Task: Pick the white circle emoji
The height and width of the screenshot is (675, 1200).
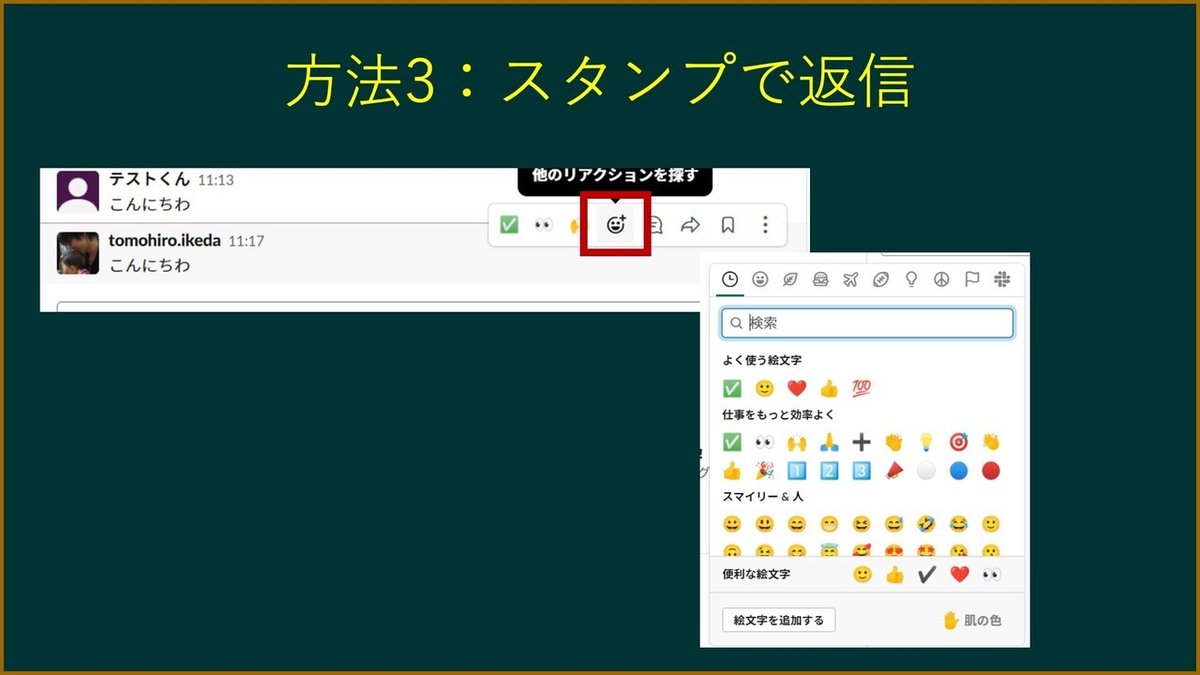Action: tap(925, 470)
